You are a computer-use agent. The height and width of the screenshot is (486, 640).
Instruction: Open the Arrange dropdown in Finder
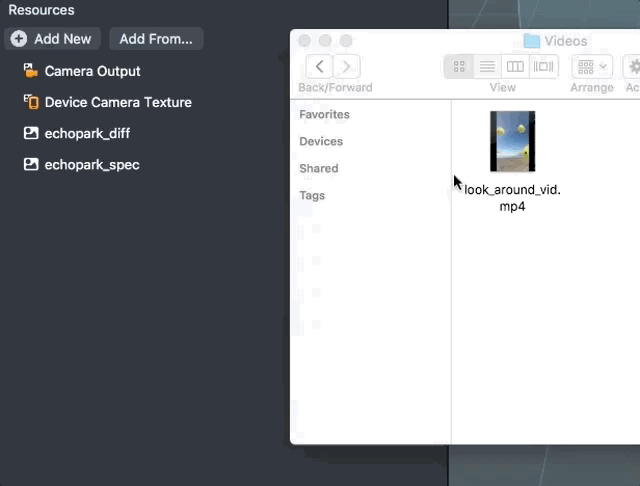pyautogui.click(x=592, y=66)
